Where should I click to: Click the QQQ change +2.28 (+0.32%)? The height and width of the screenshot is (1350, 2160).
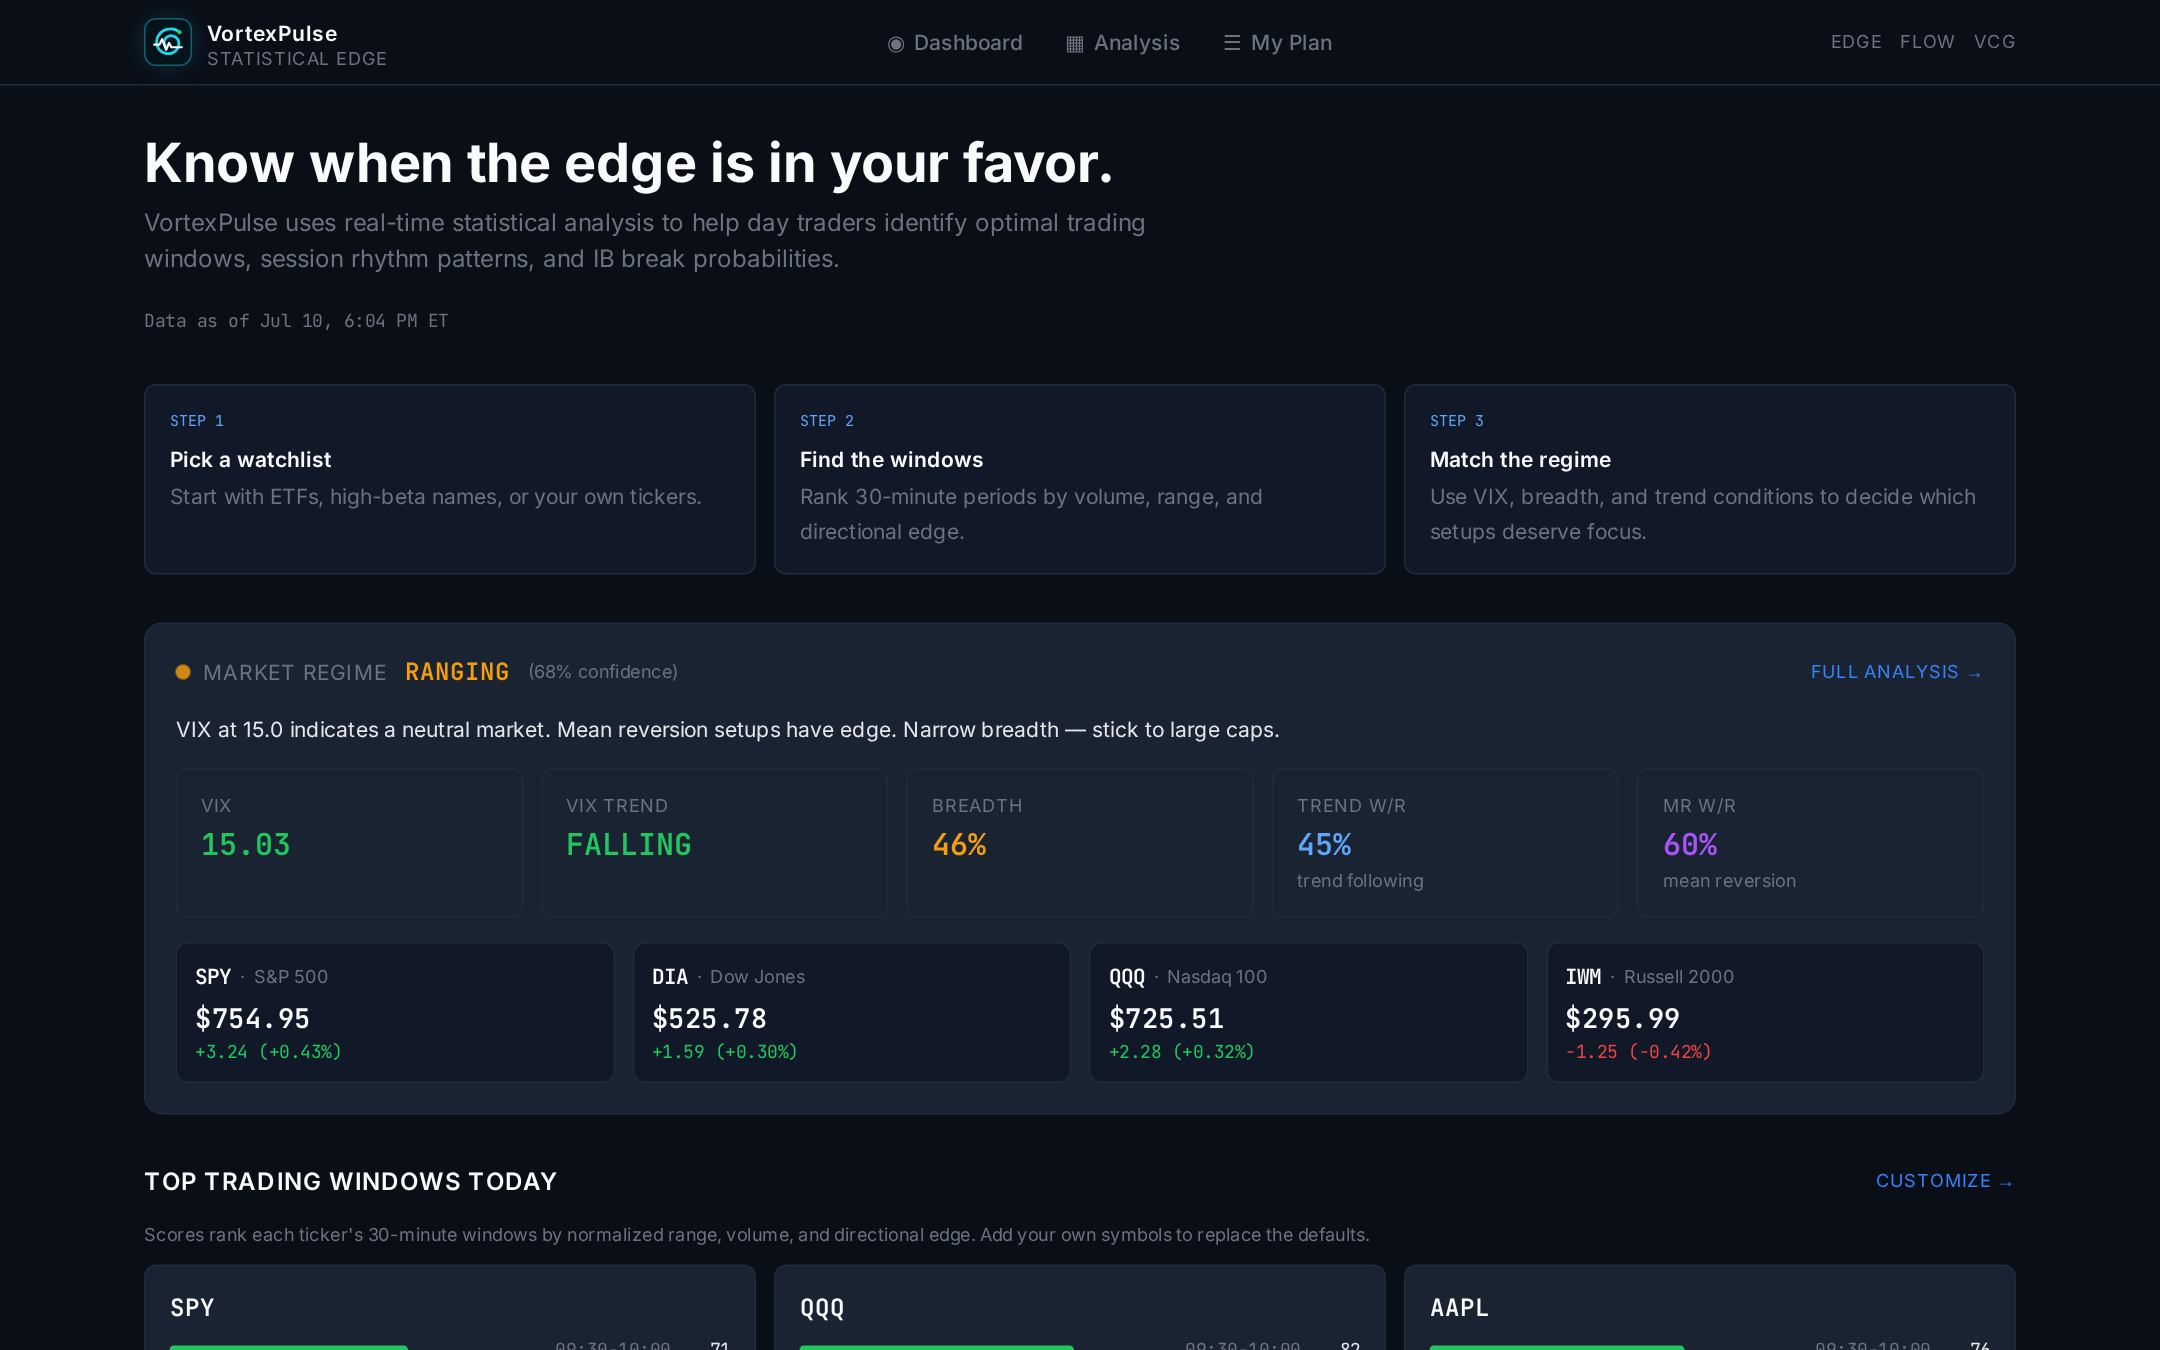click(x=1182, y=1052)
